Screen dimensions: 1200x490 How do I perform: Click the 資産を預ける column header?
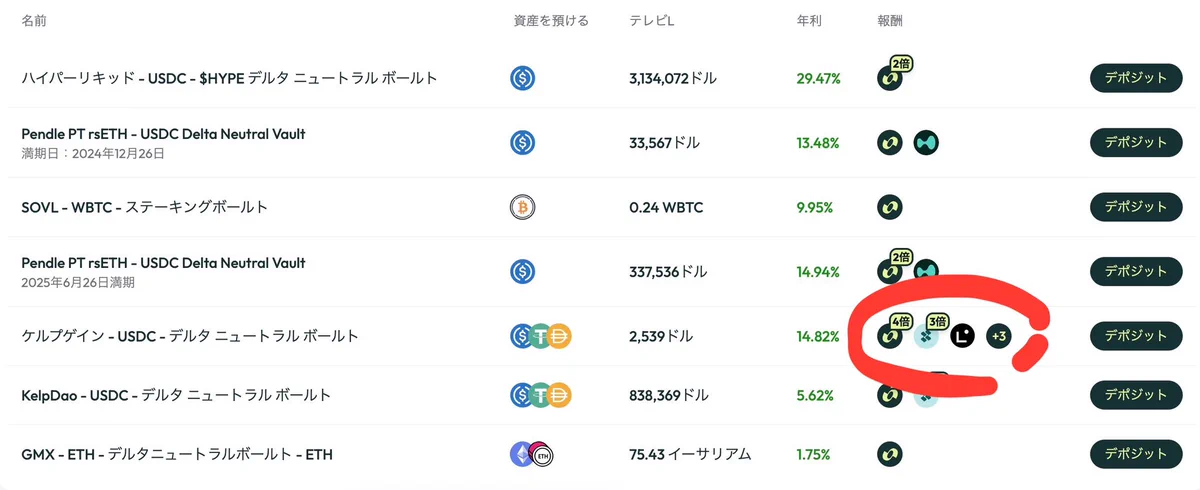point(550,20)
